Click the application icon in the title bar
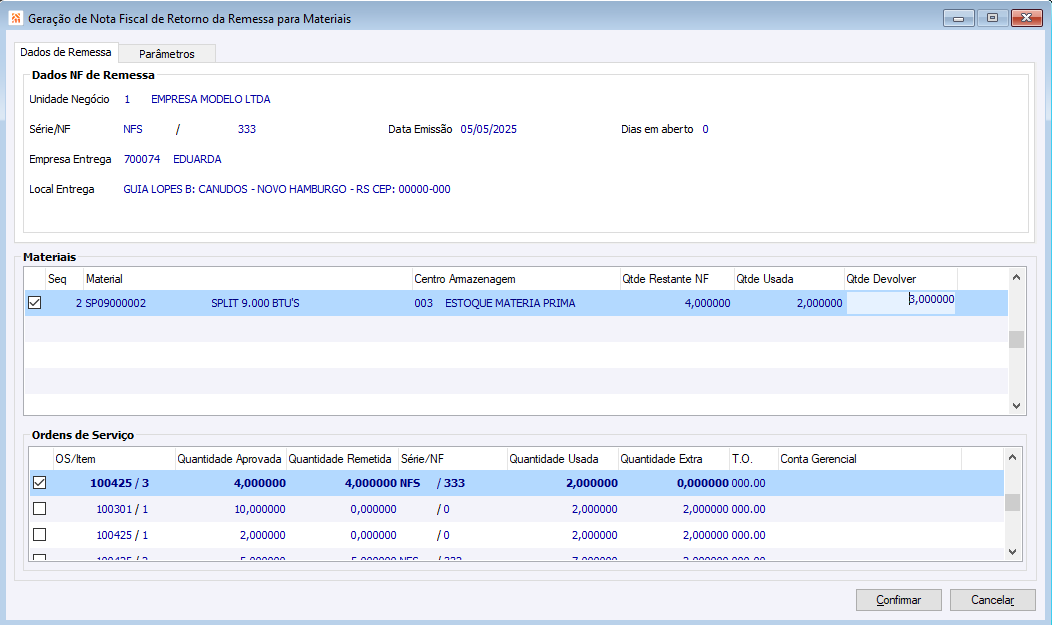Screen dimensions: 1052x625 (15, 18)
